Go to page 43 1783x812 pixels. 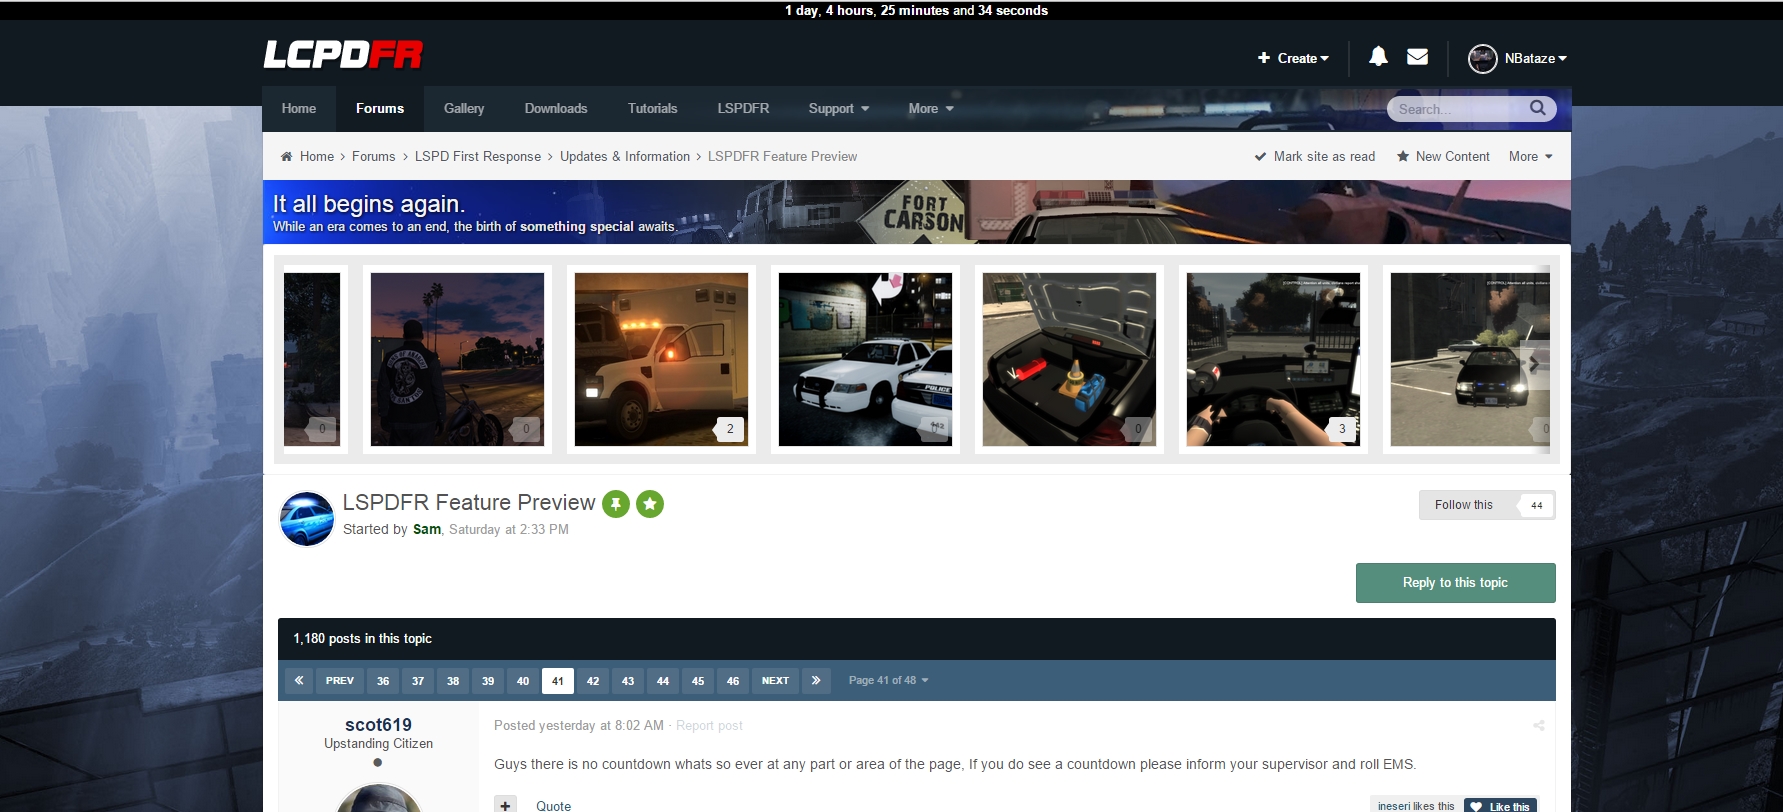(628, 681)
